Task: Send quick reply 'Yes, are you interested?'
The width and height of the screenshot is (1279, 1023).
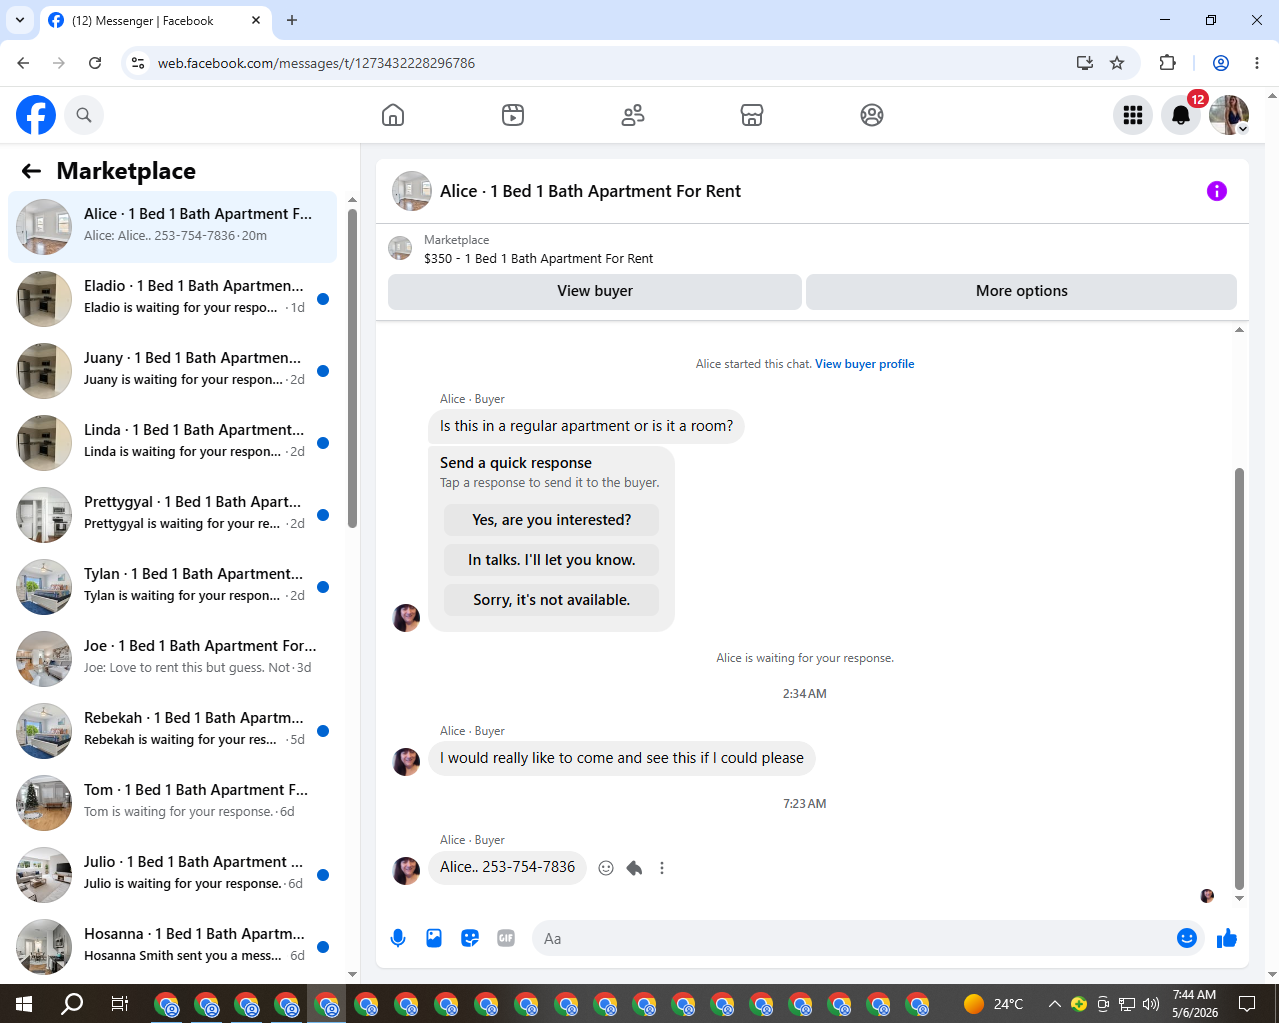Action: coord(552,520)
